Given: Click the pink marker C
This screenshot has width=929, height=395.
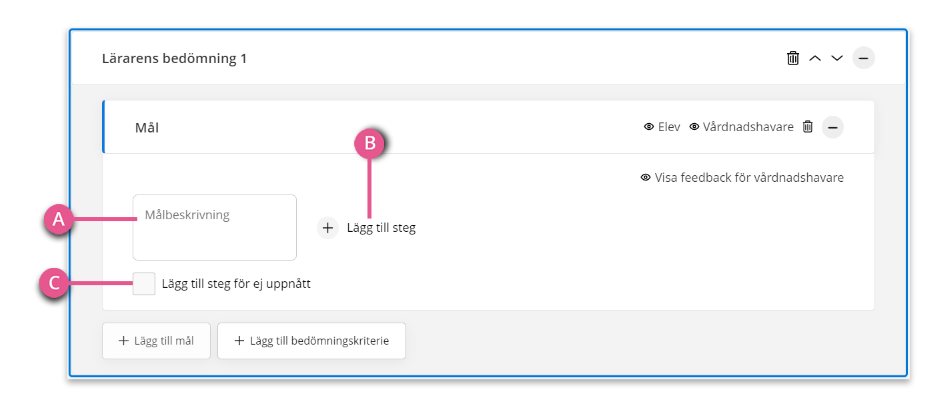Looking at the screenshot, I should click(x=54, y=283).
